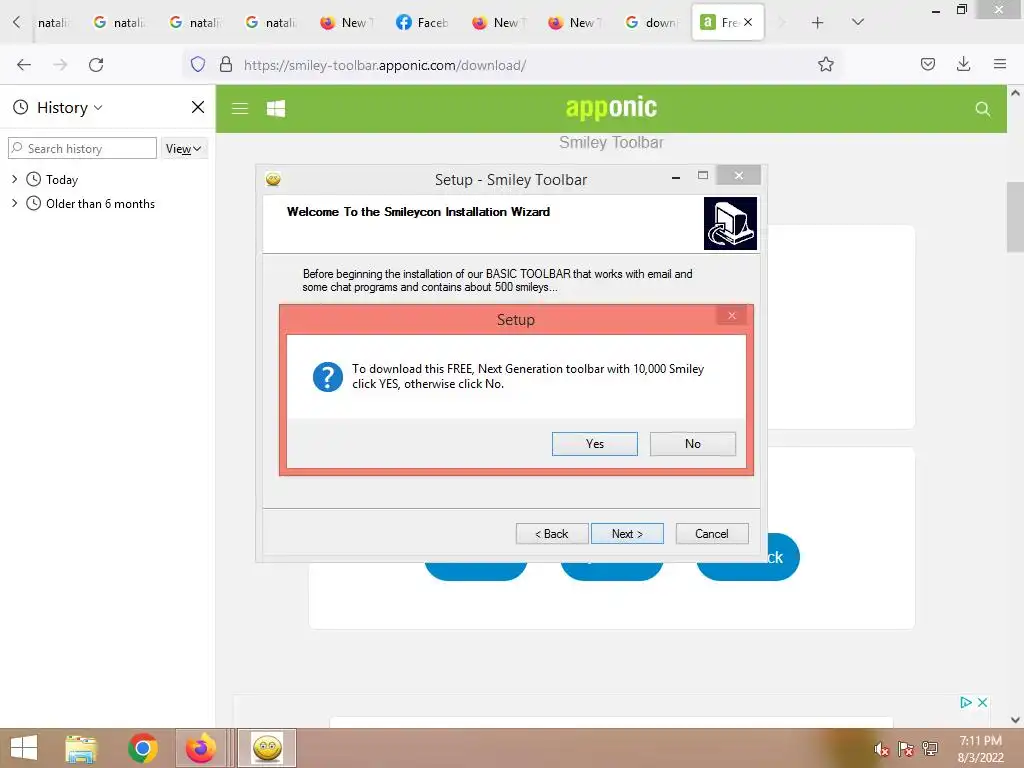The height and width of the screenshot is (768, 1024).
Task: Expand the Older than 6 months folder
Action: 14,203
